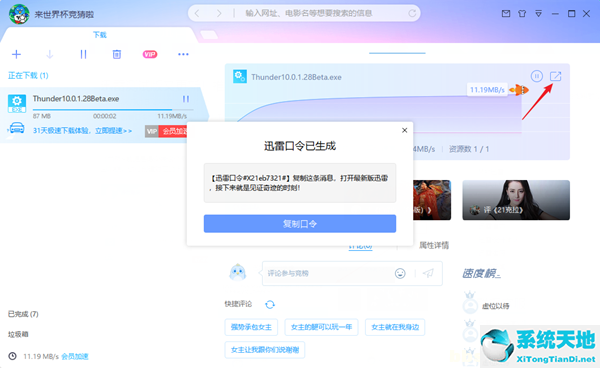The width and height of the screenshot is (600, 368).
Task: Pause the Thunder10.0.1.28Beta.exe task in list
Action: pos(186,99)
